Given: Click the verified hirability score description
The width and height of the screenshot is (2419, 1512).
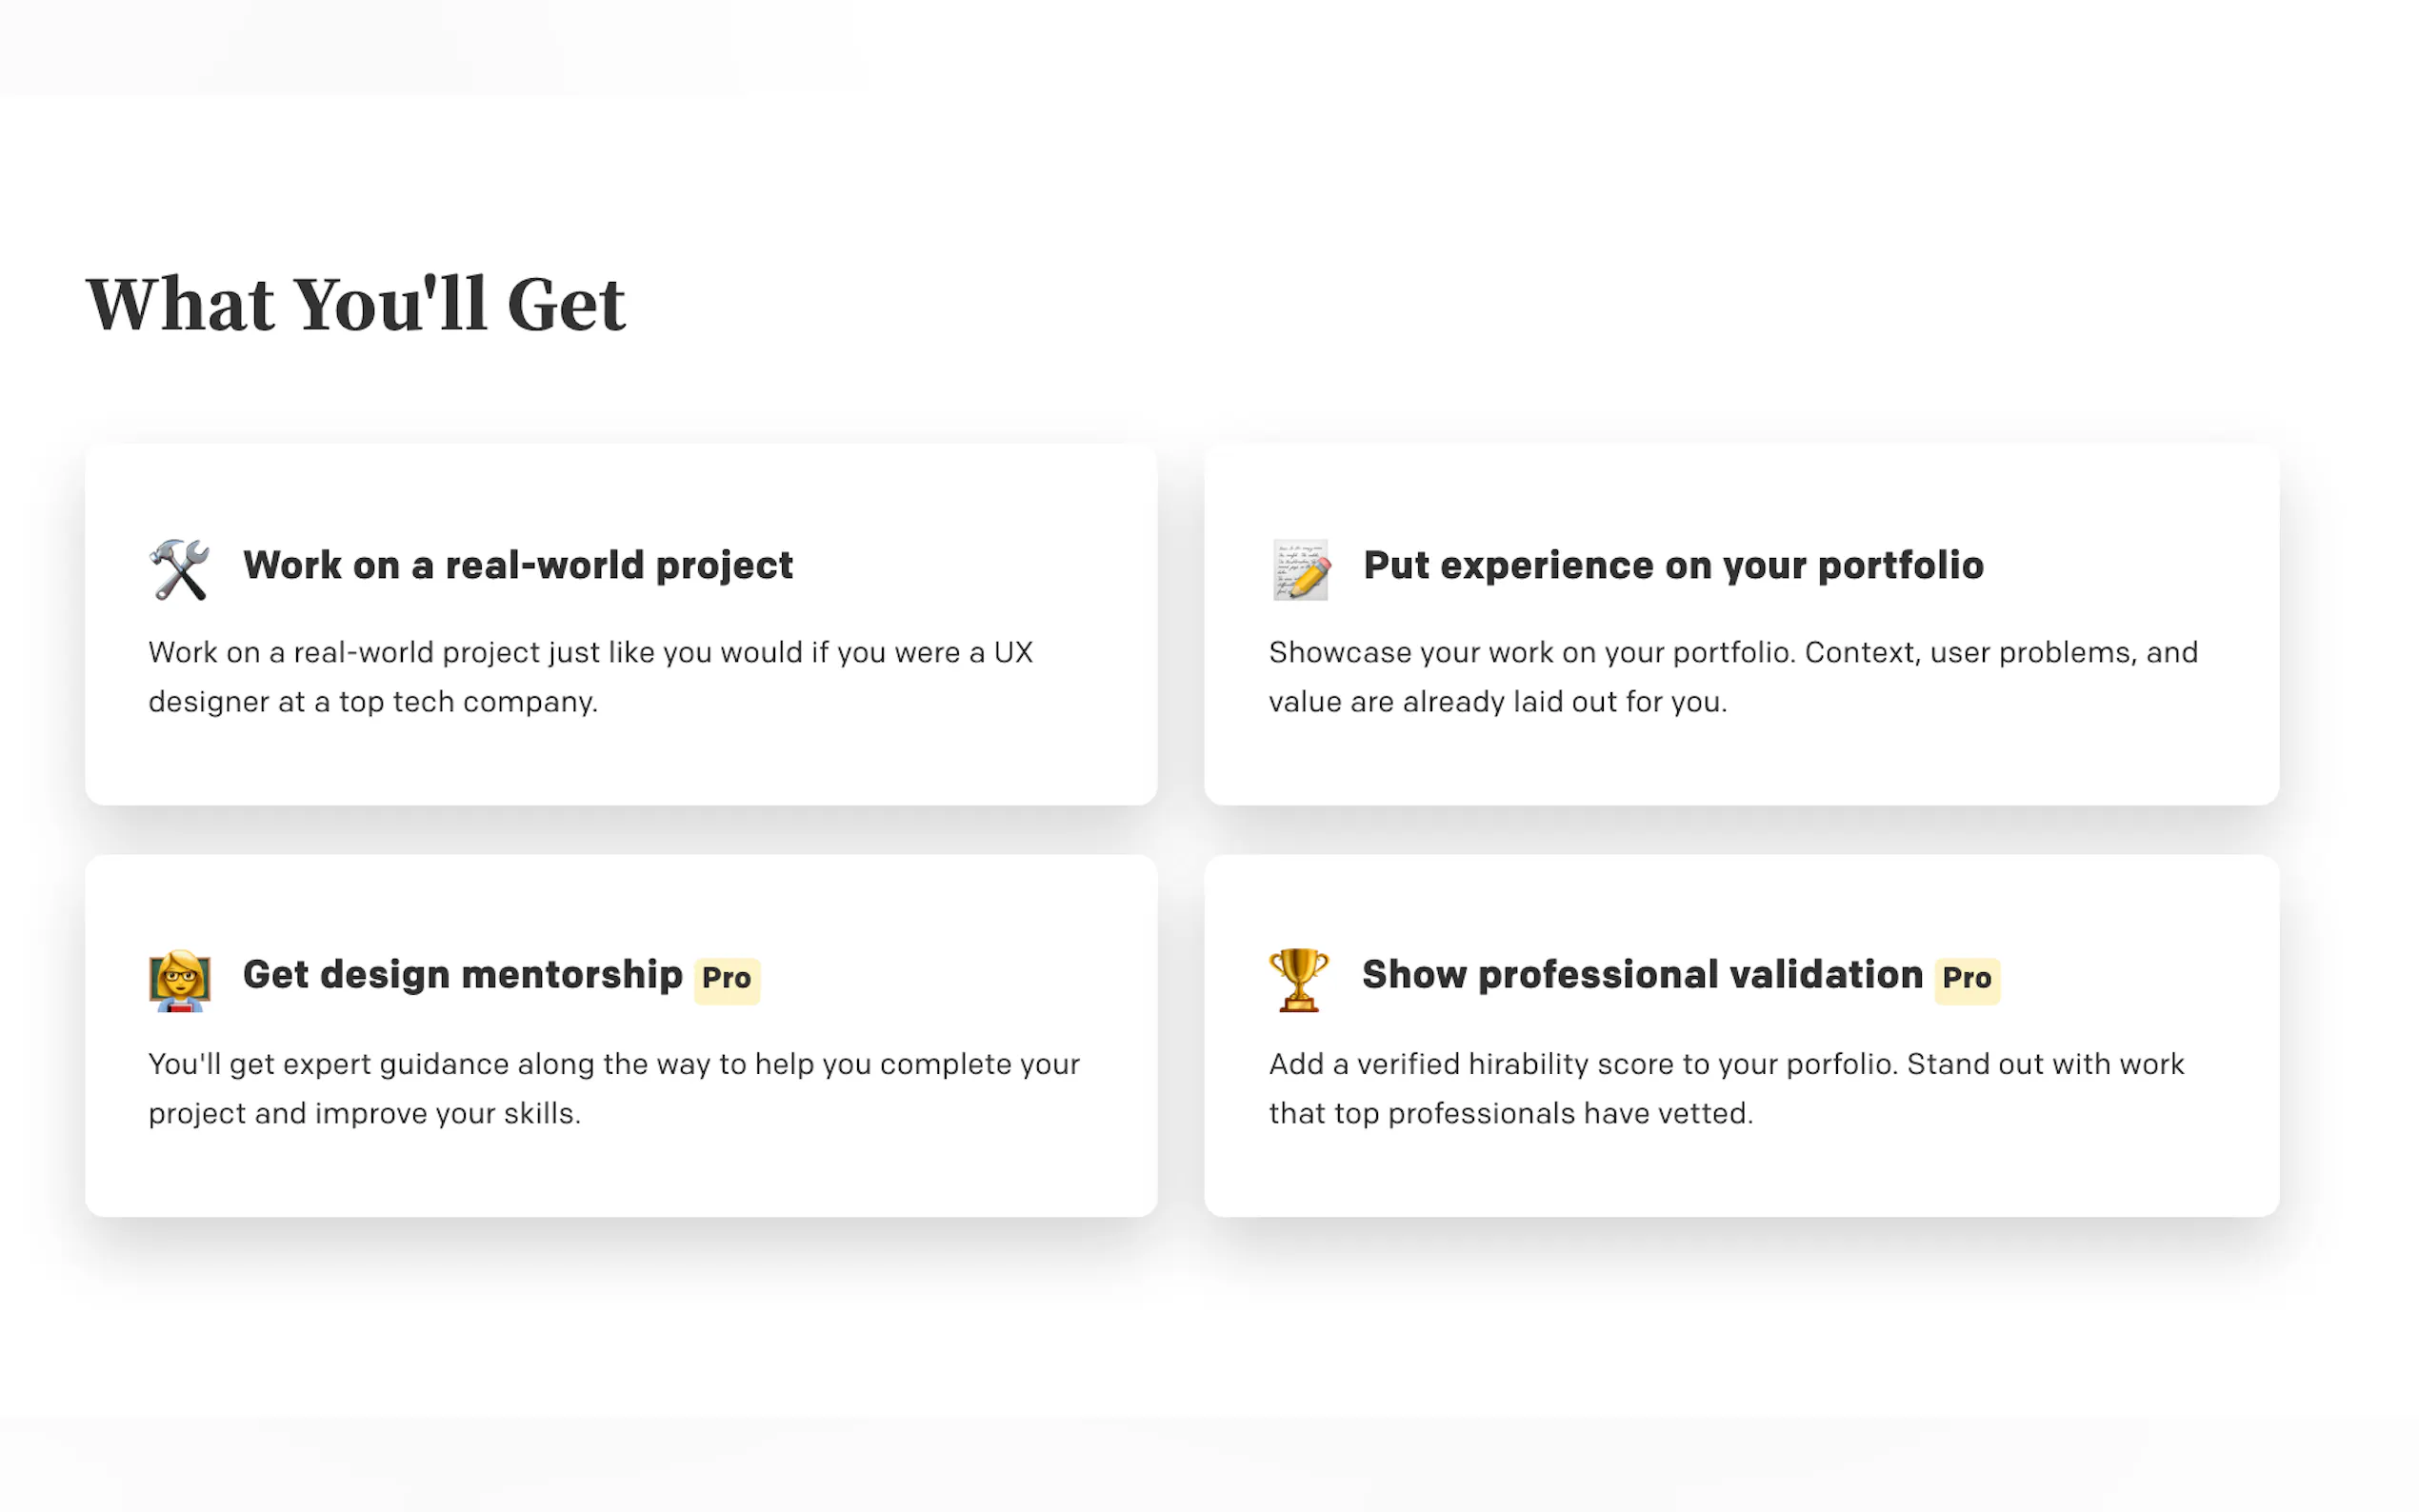Looking at the screenshot, I should click(x=1726, y=1088).
